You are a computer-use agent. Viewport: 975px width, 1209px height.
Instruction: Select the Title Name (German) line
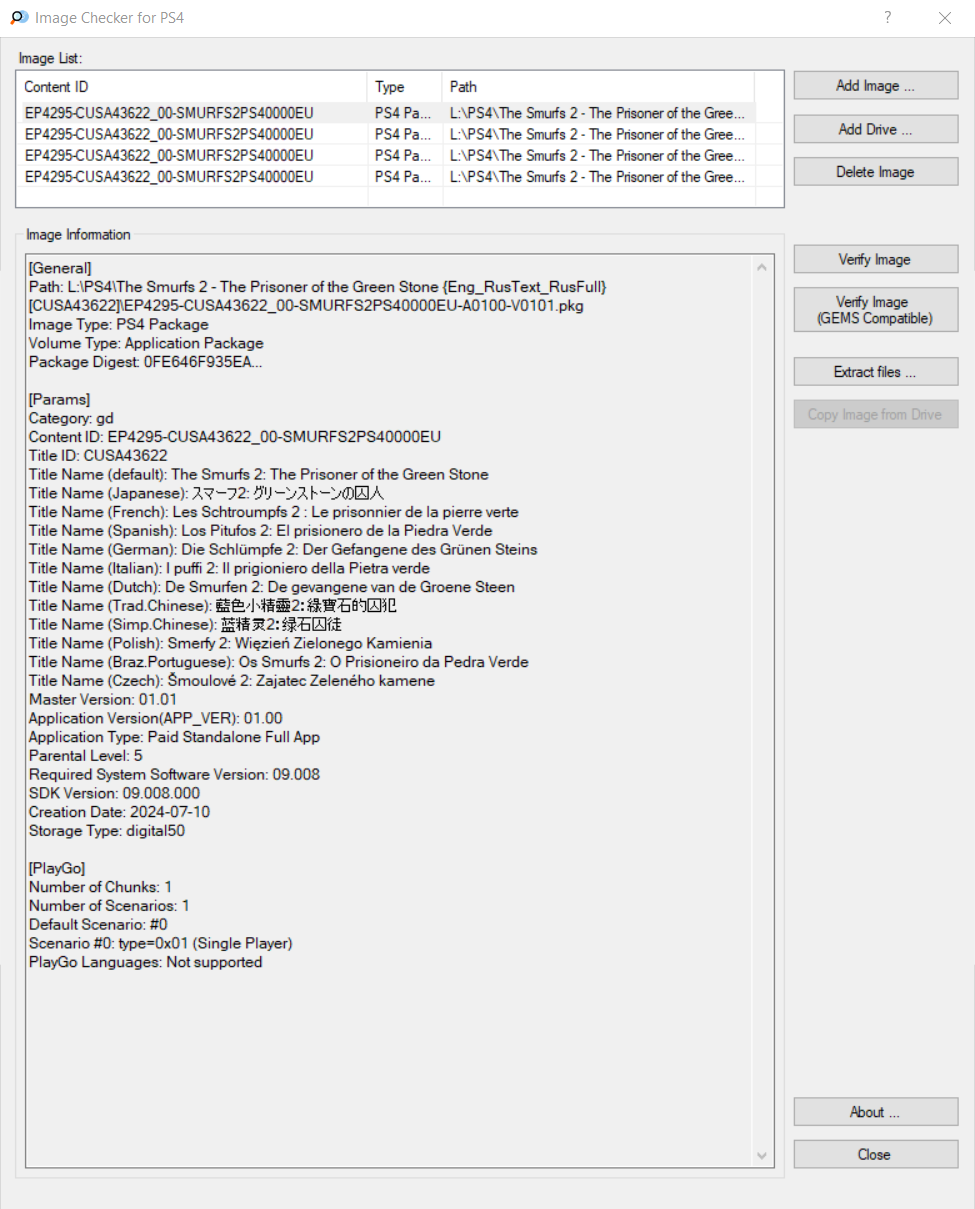click(283, 549)
